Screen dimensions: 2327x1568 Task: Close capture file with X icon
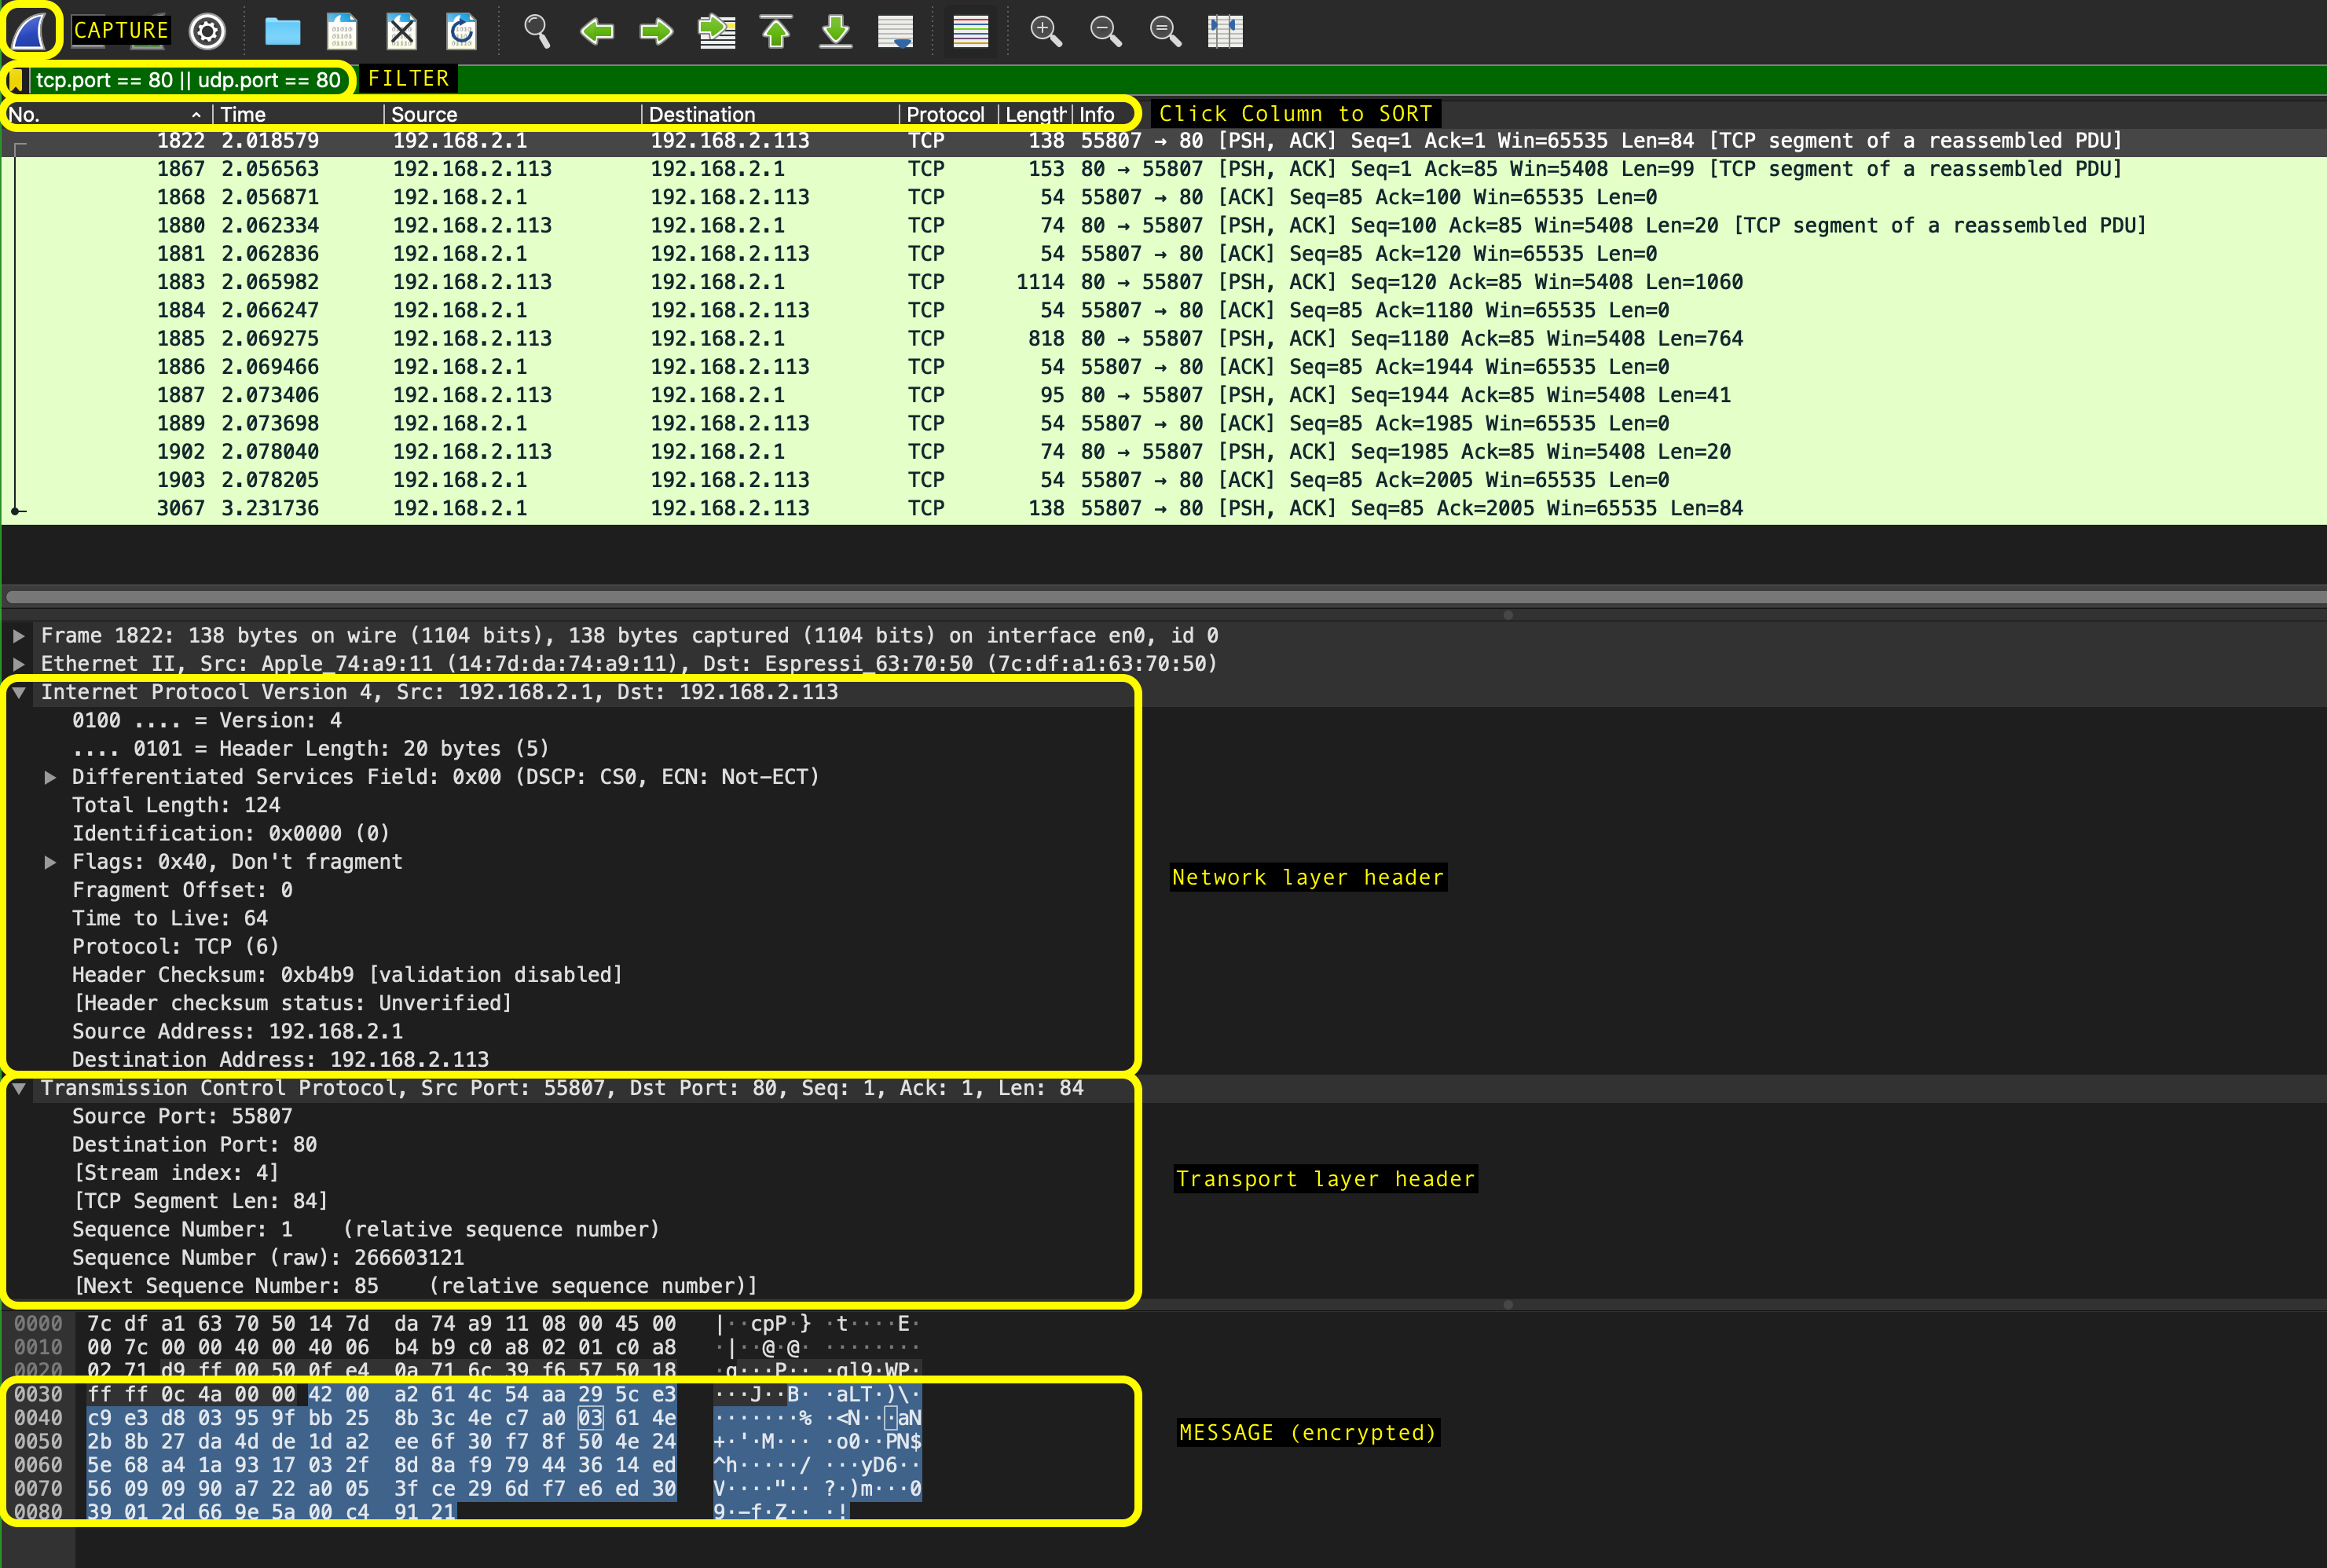[x=401, y=31]
